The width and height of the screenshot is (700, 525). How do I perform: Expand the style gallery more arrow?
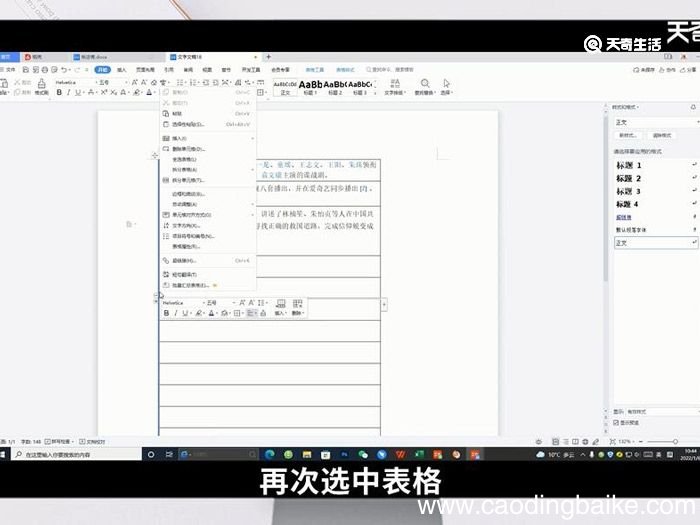(375, 92)
